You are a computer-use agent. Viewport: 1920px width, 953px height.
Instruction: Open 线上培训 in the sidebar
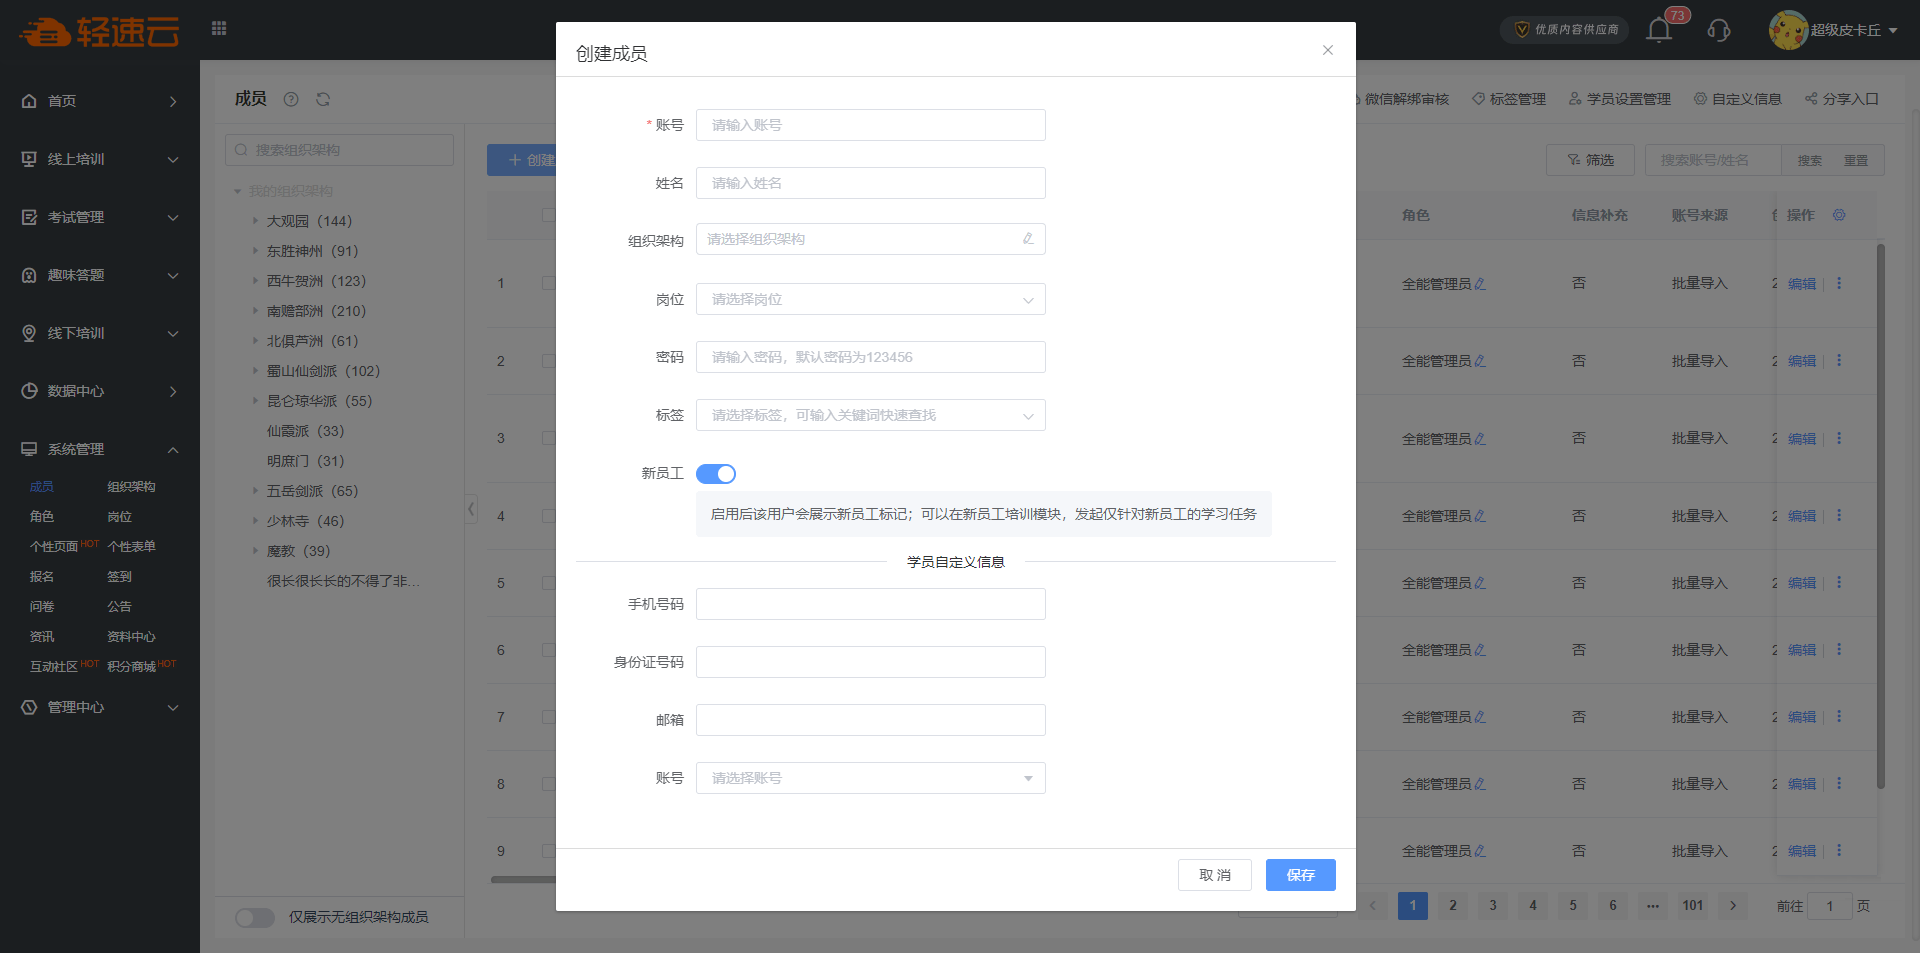[x=100, y=159]
